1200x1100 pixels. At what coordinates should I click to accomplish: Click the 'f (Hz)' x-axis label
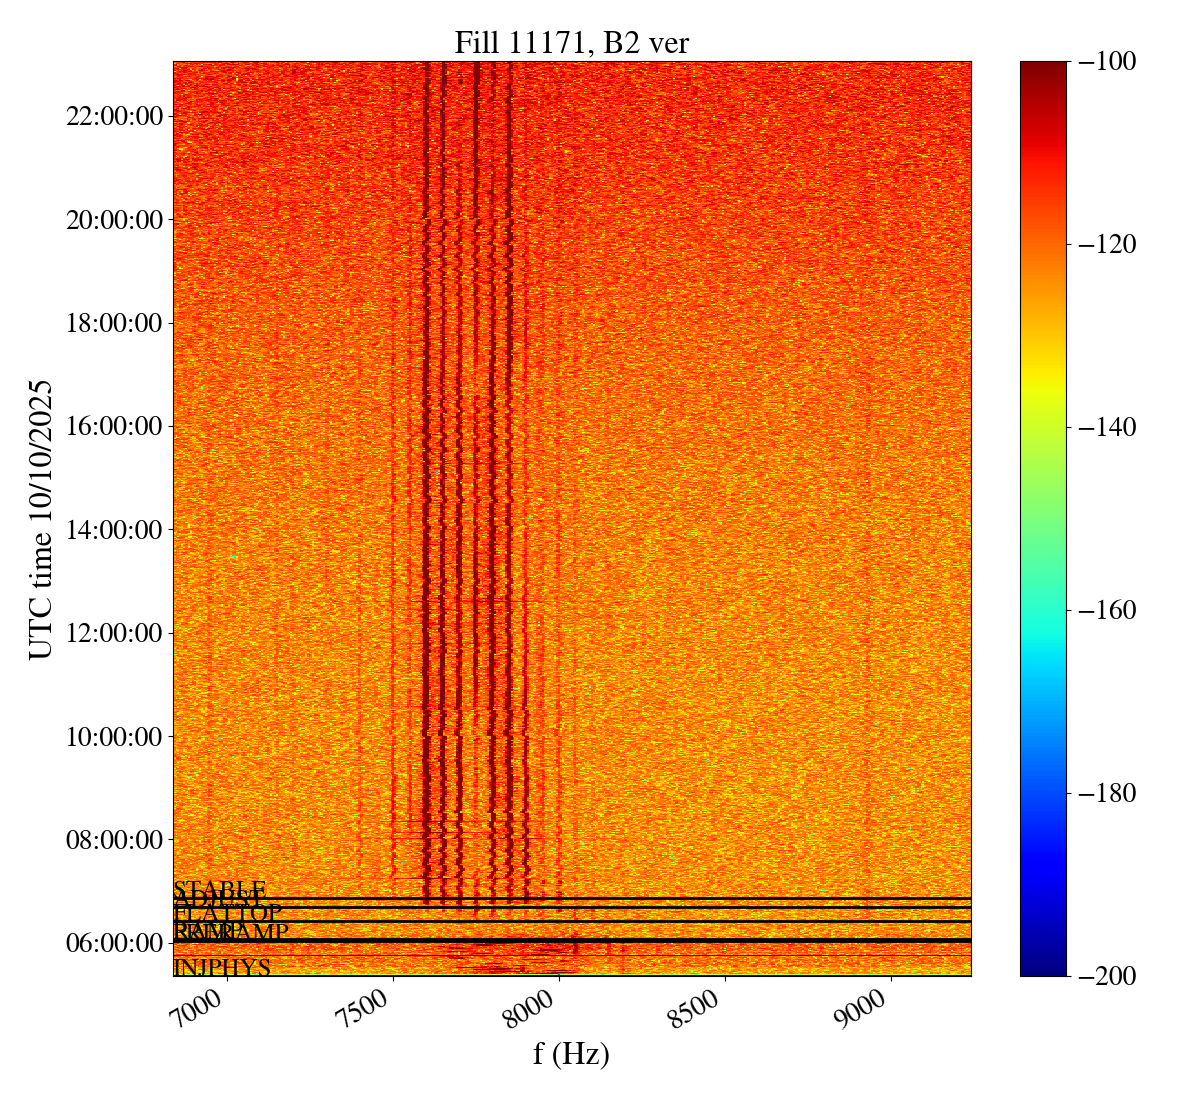point(571,1053)
